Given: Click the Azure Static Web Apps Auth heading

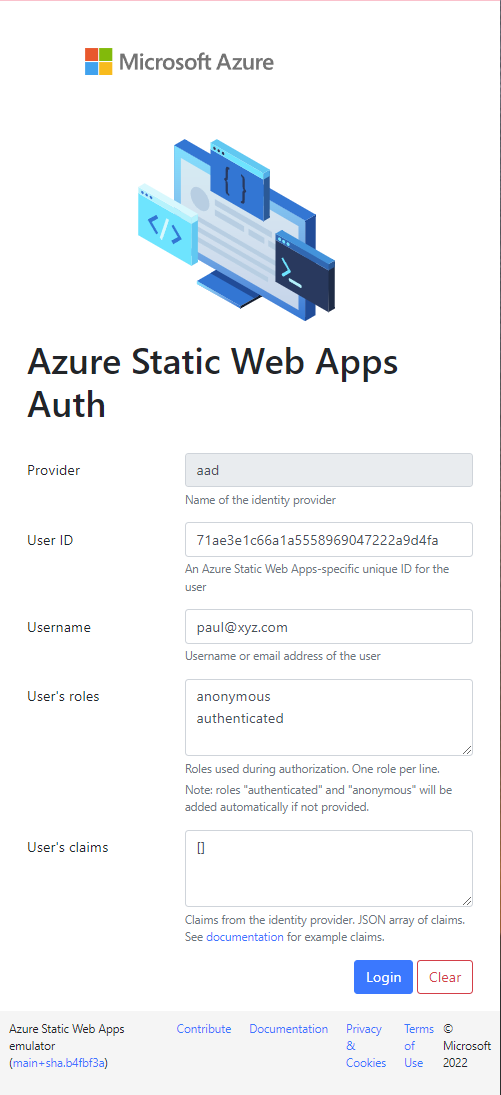Looking at the screenshot, I should click(x=213, y=383).
